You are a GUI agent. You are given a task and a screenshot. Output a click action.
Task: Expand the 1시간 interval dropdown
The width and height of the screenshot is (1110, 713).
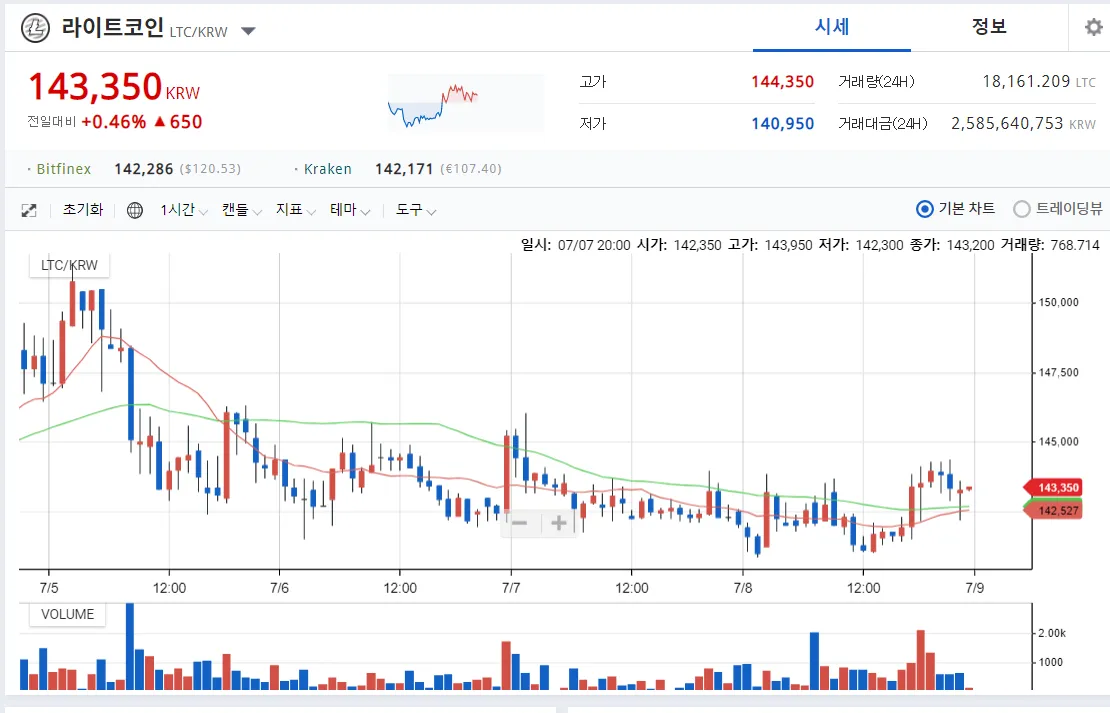[184, 210]
